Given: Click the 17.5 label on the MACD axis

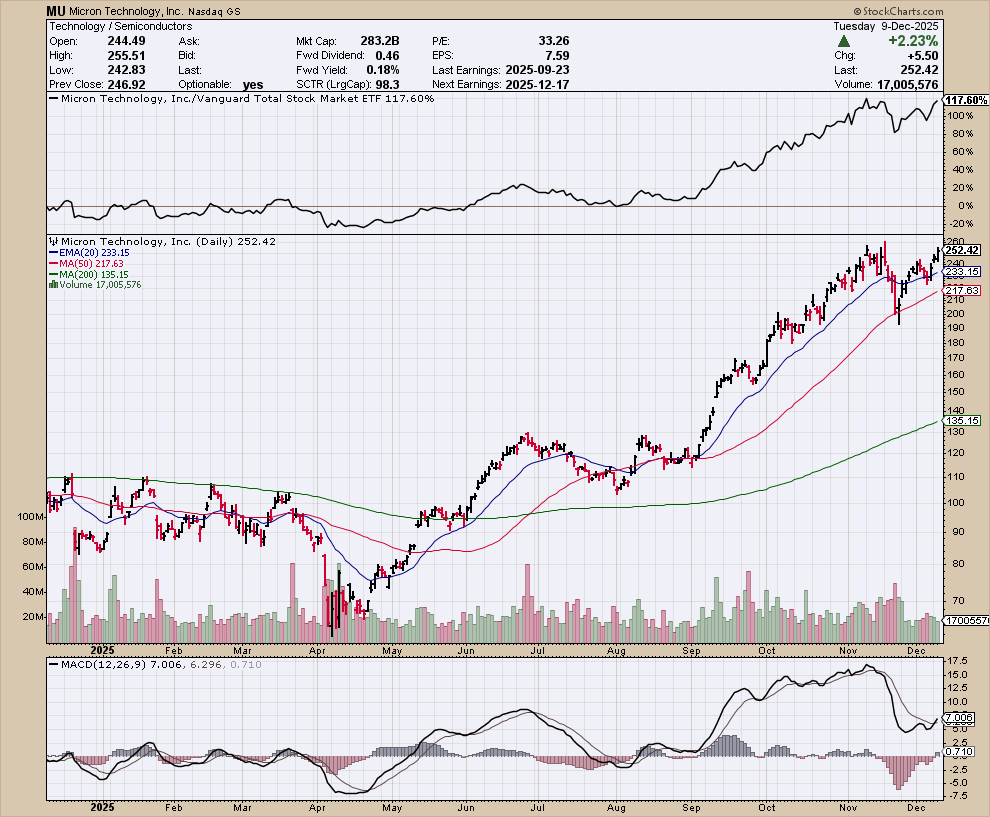Looking at the screenshot, I should tap(958, 661).
